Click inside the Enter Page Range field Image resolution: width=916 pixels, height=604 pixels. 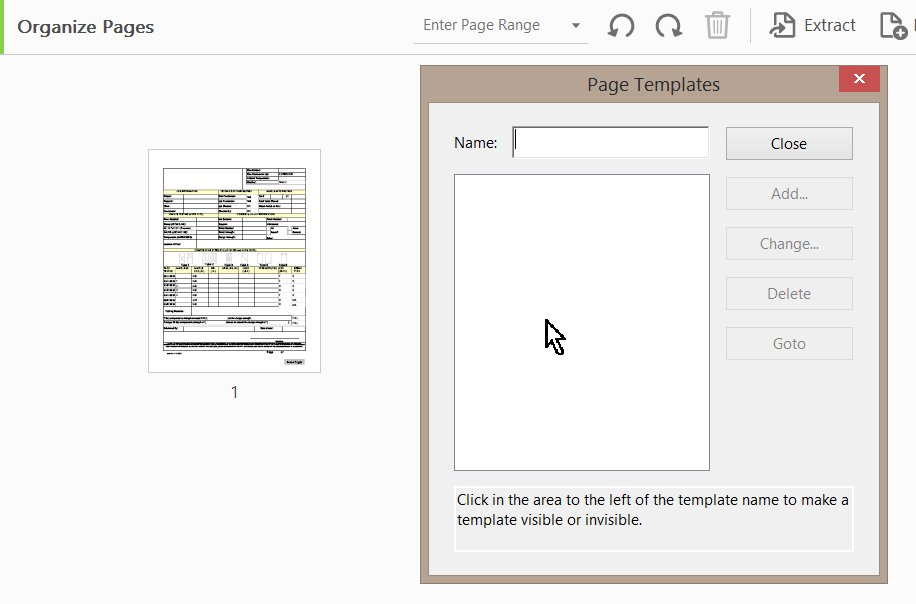pyautogui.click(x=490, y=25)
